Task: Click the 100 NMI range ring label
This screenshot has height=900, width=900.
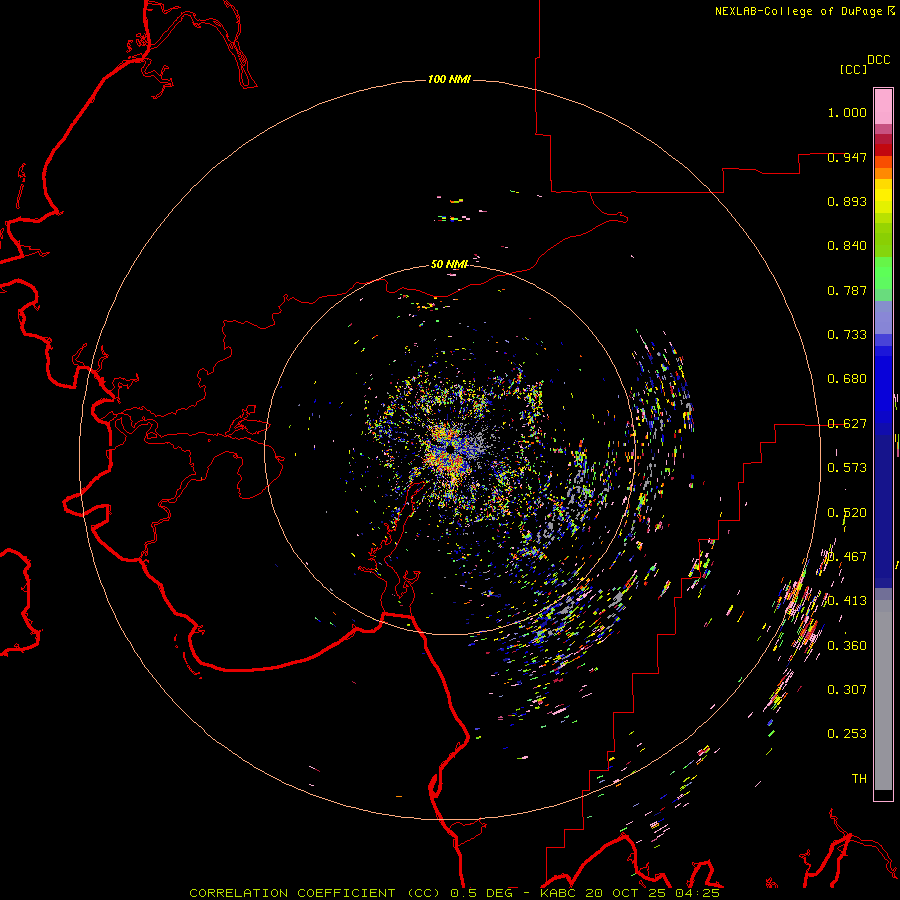Action: click(449, 79)
